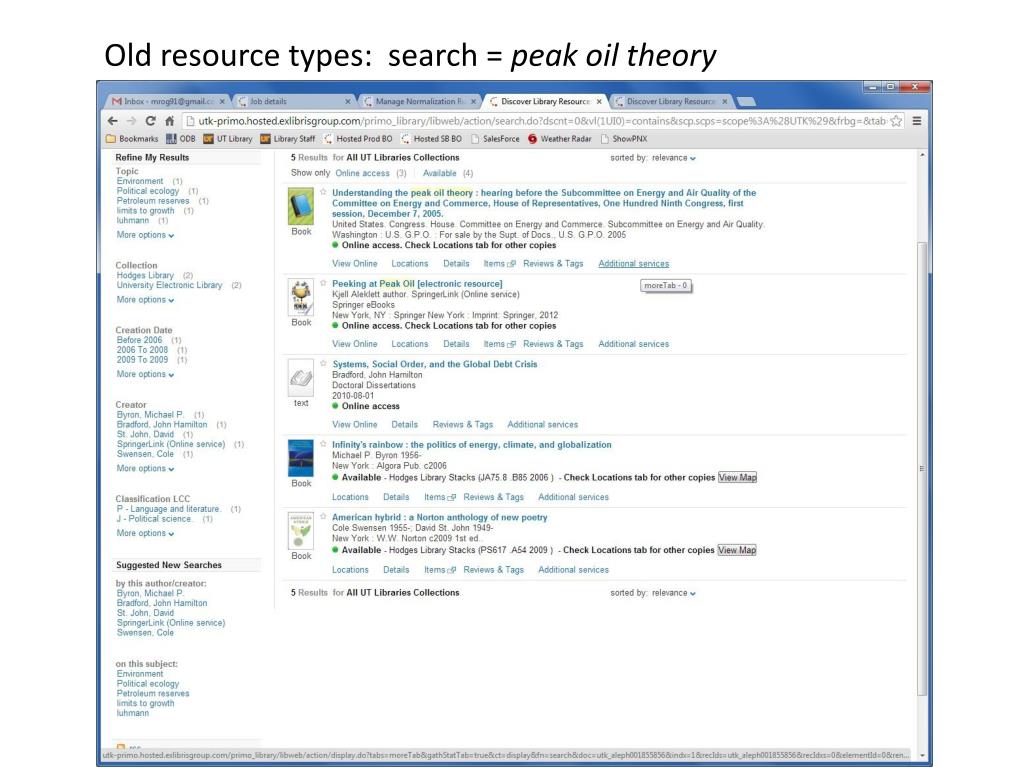Open the Hosted SB BO bookmark
The height and width of the screenshot is (768, 1024).
tap(431, 138)
